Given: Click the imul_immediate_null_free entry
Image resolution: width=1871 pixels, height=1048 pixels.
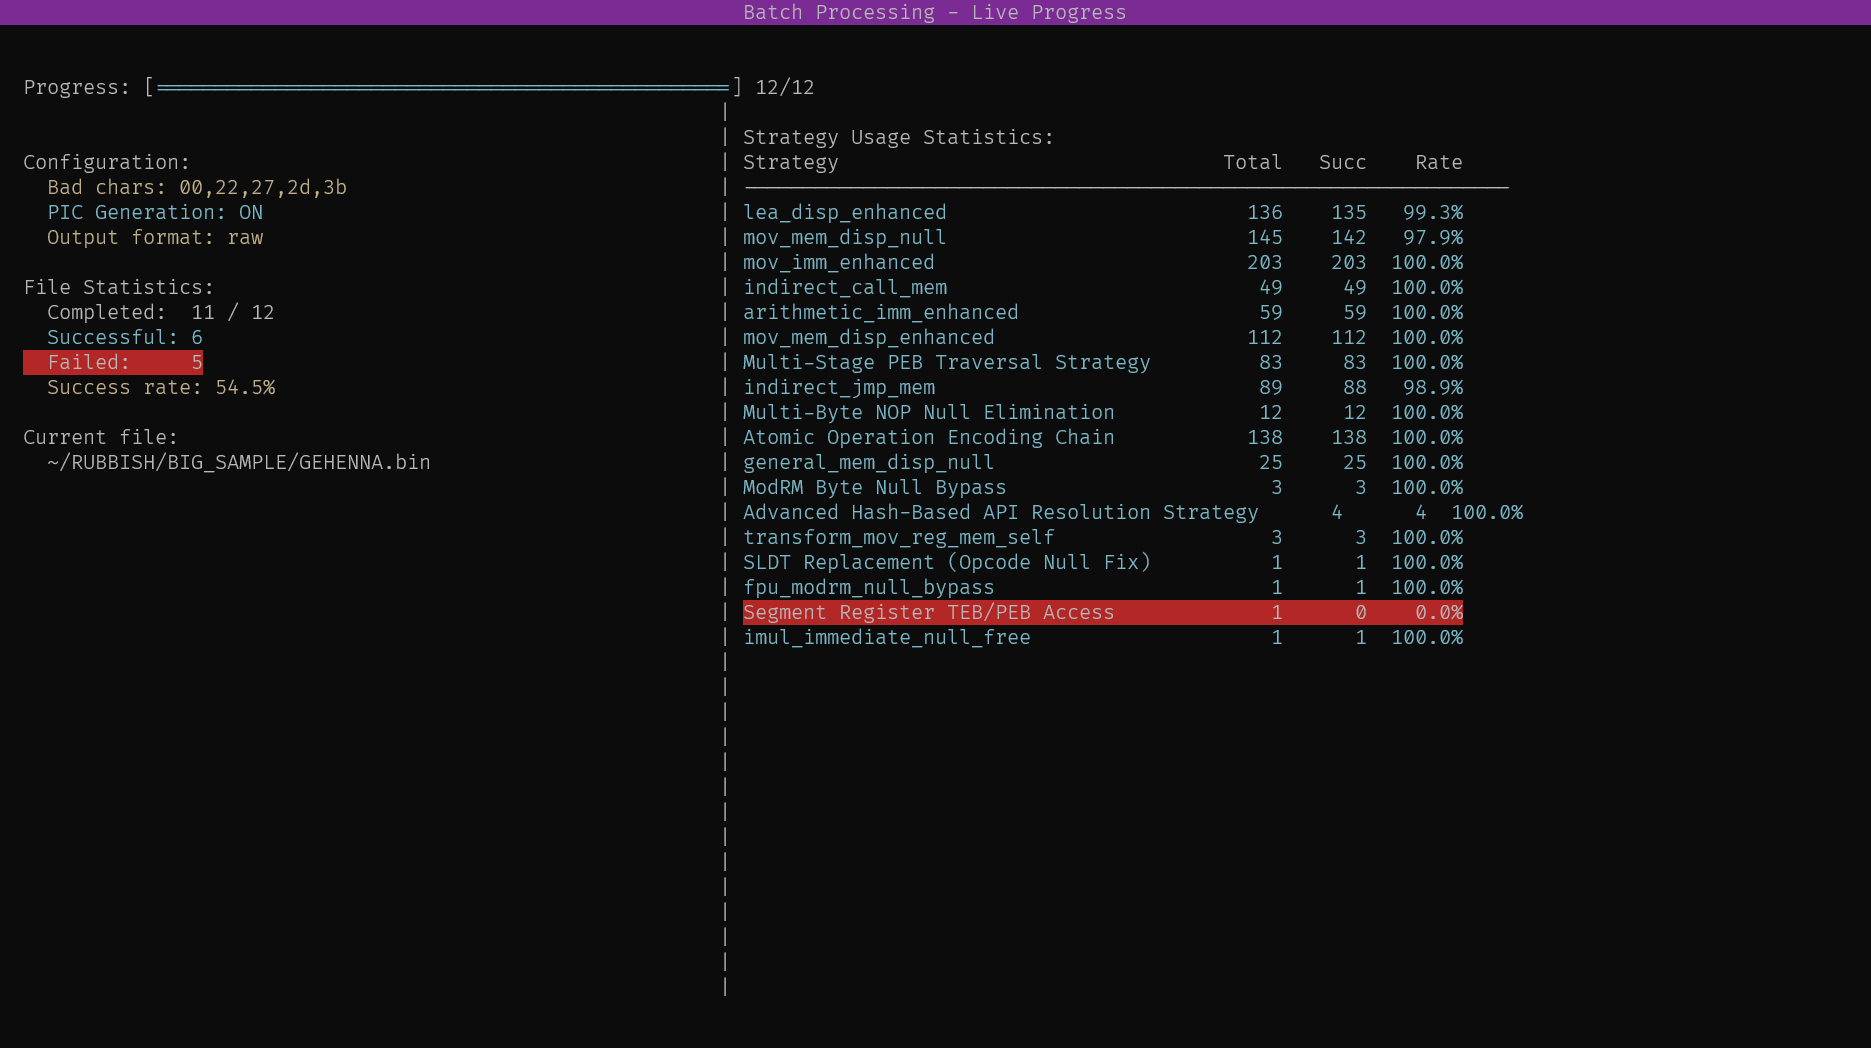Looking at the screenshot, I should click(x=886, y=637).
